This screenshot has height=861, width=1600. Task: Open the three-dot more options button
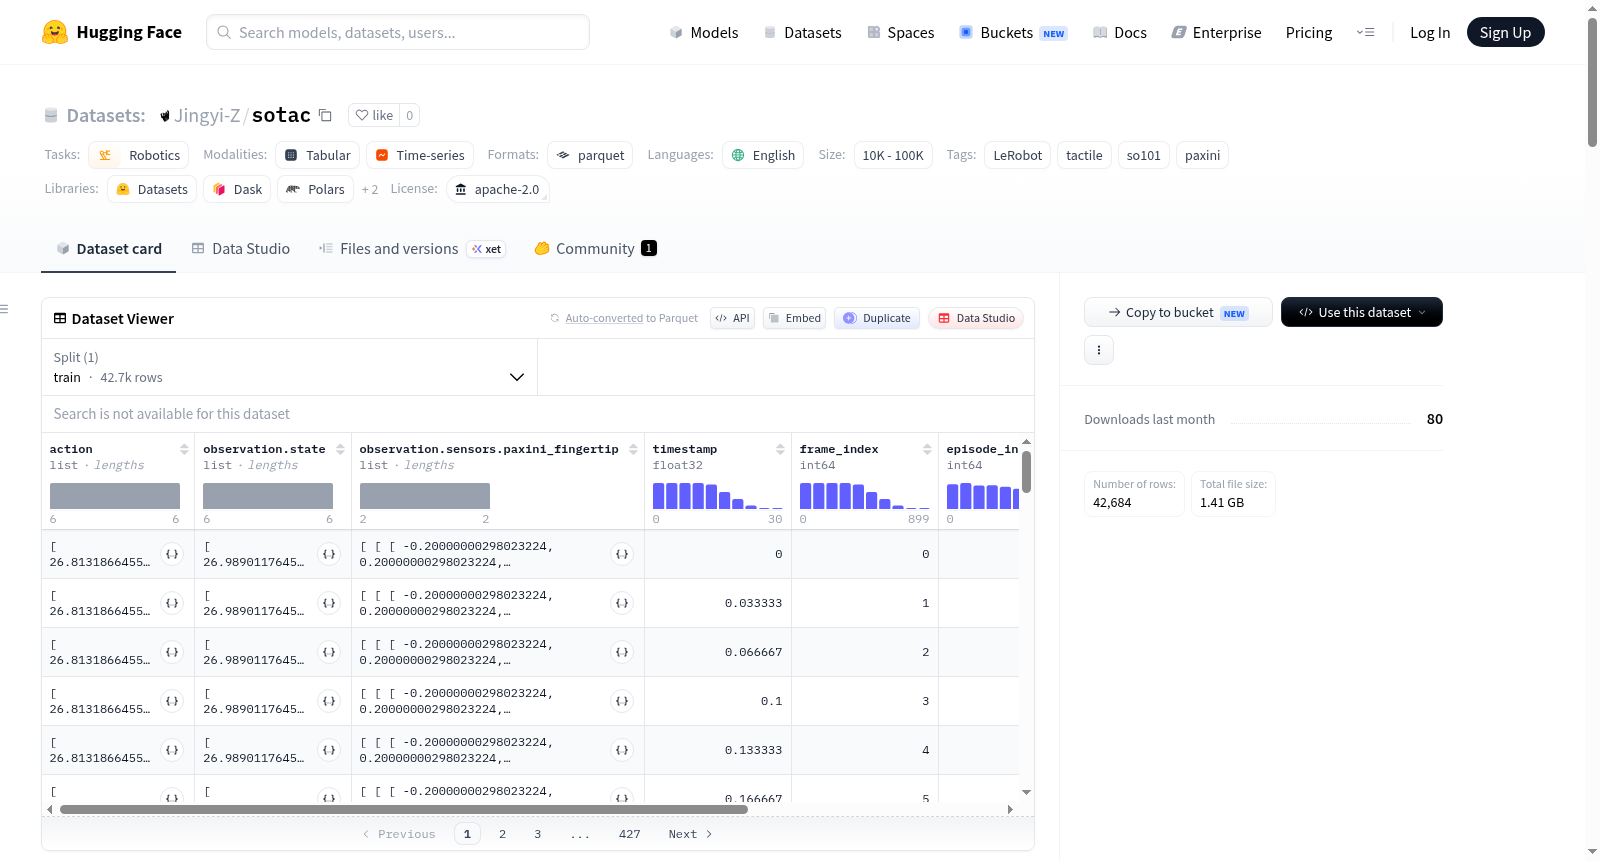(1099, 350)
